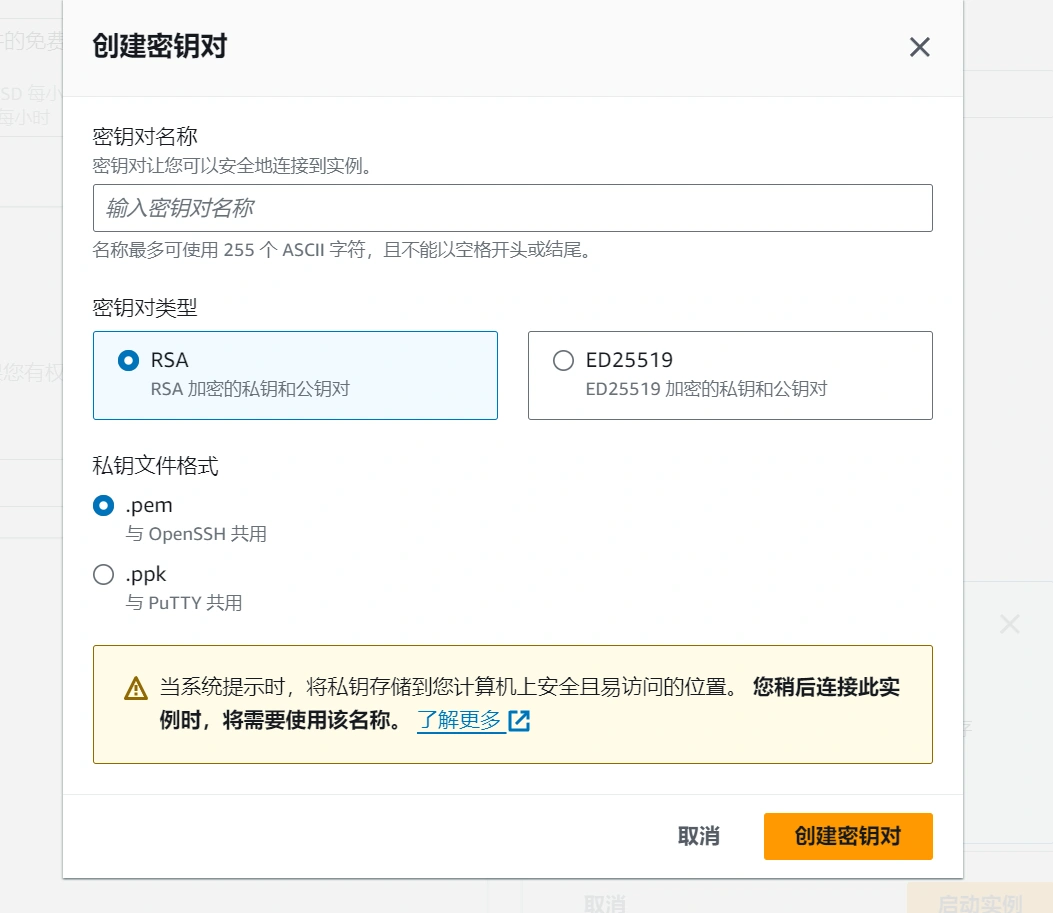Screen dimensions: 1053x913
Task: Choose the .ppk private key format radio
Action: tap(103, 575)
